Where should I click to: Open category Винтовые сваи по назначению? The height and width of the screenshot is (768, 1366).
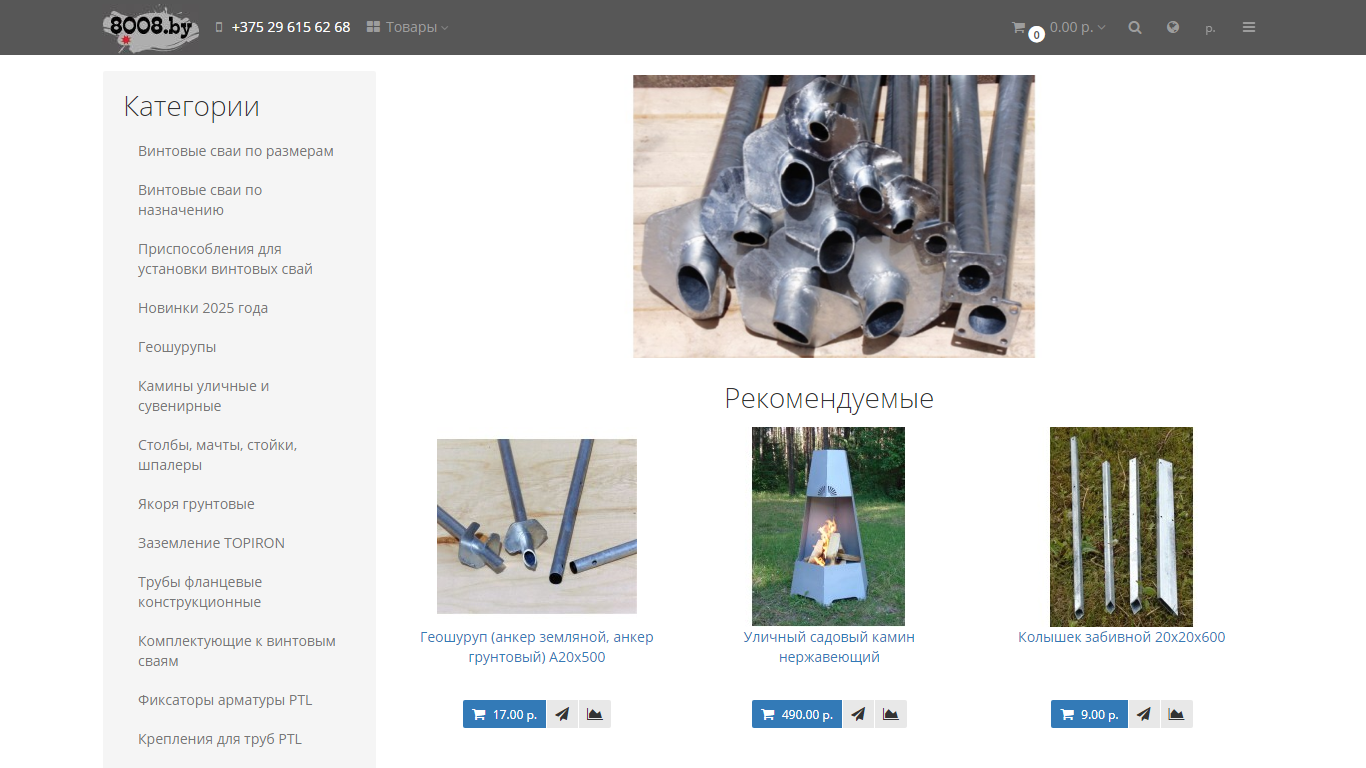200,200
